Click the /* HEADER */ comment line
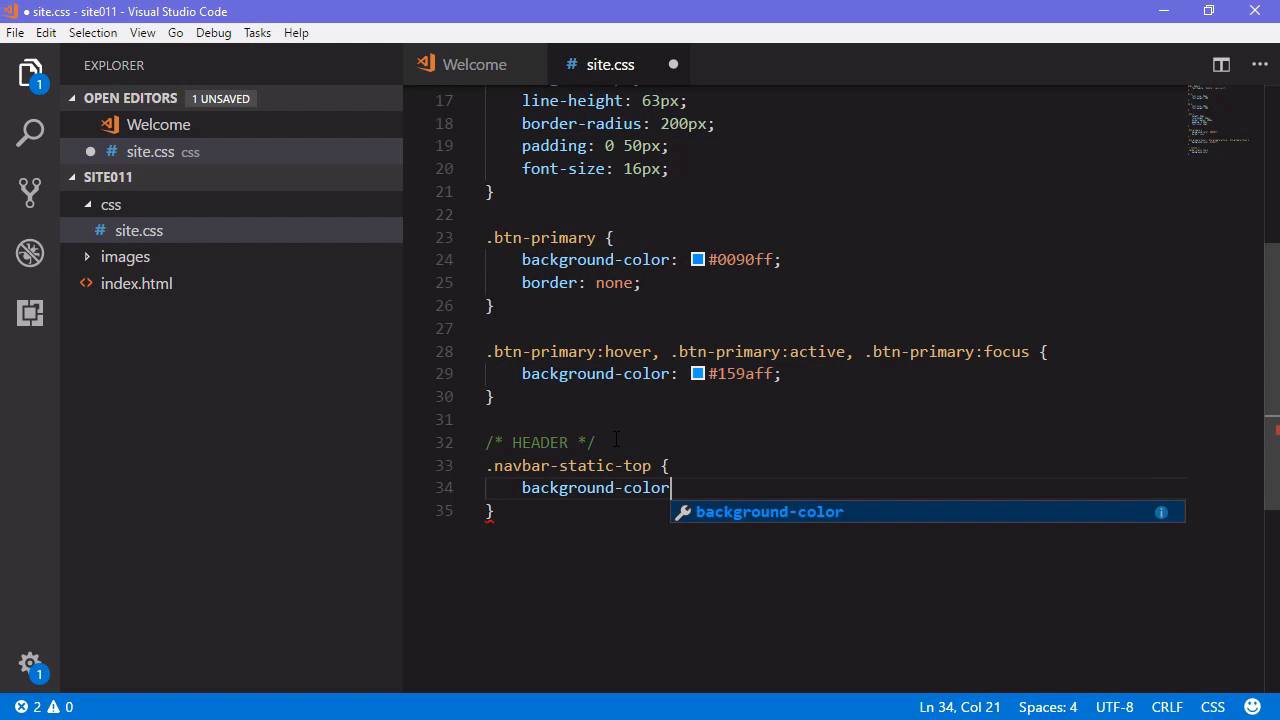The image size is (1280, 720). 540,442
